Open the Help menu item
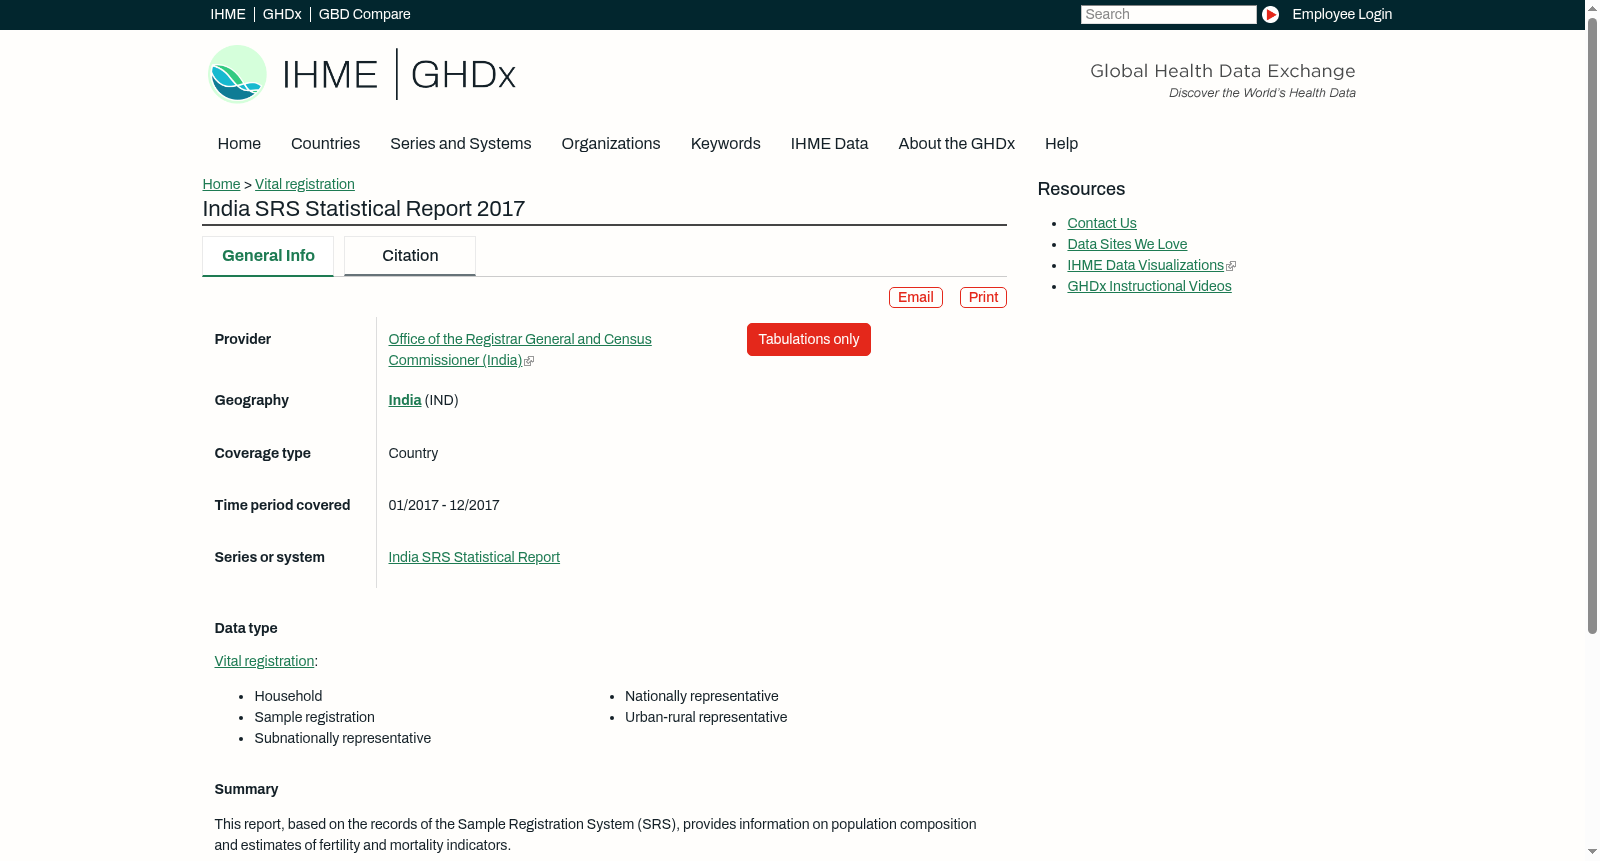Viewport: 1600px width, 861px height. tap(1061, 144)
